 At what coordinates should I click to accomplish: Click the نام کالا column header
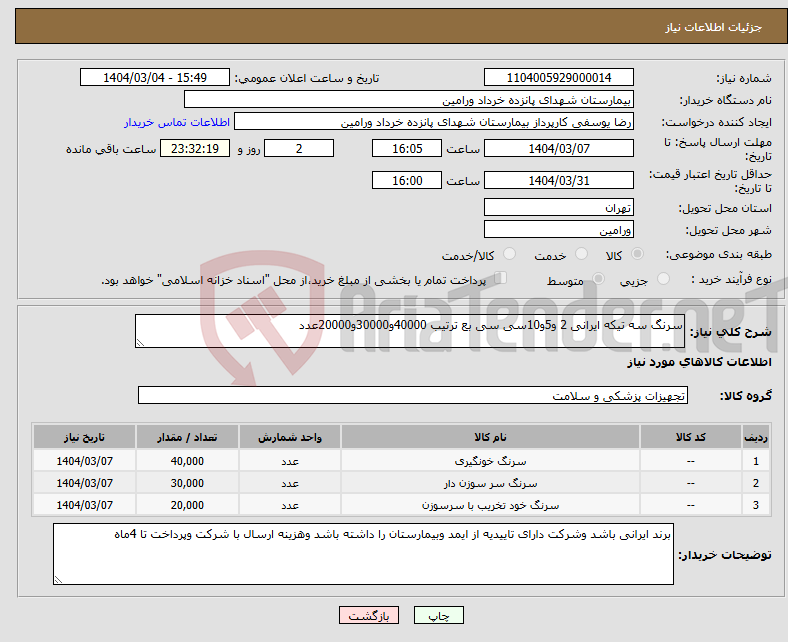(x=490, y=437)
